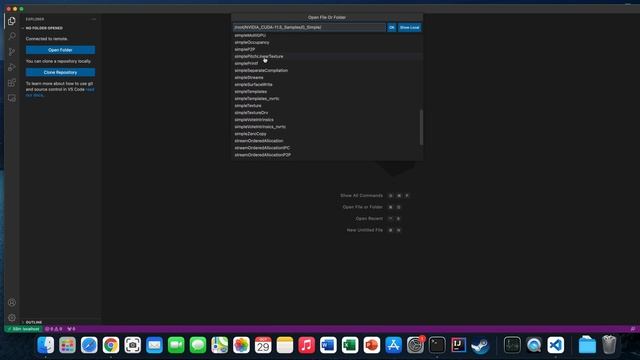This screenshot has height=360, width=640.
Task: Select simpleVoteIntrinsics folder entry
Action: (327, 120)
